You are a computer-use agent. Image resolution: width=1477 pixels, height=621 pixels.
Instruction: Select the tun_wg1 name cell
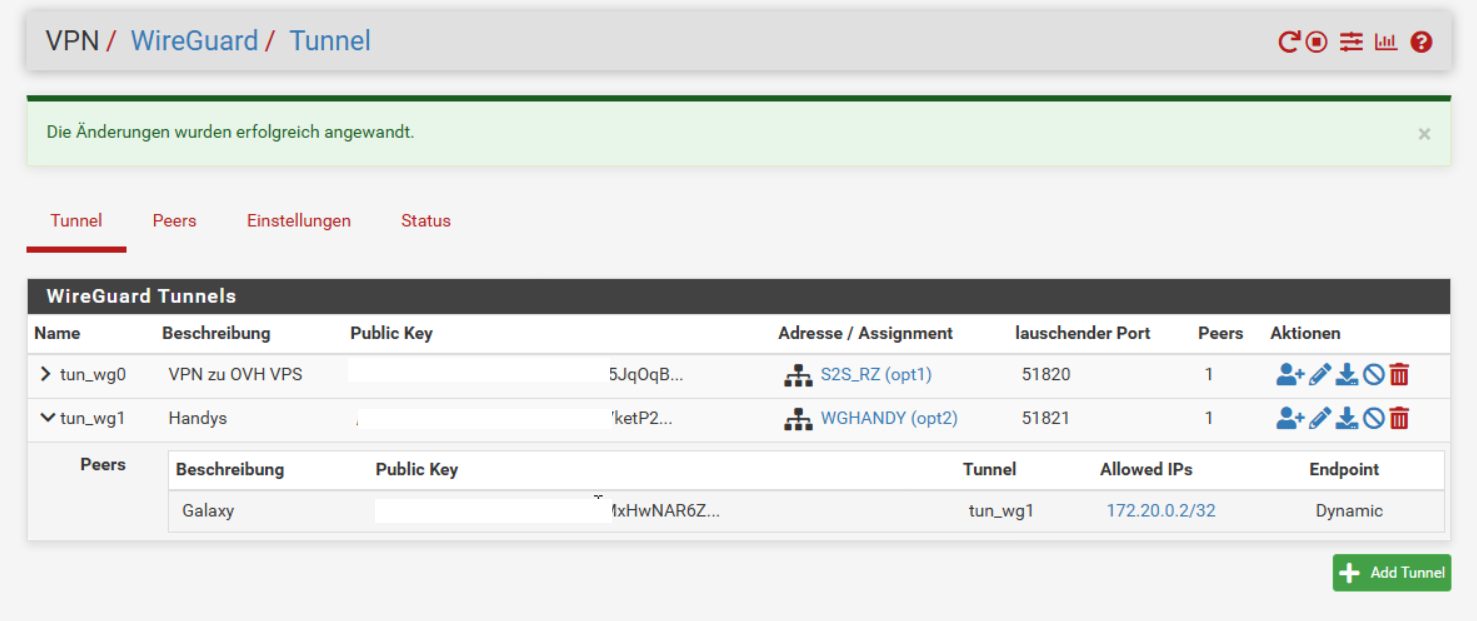pyautogui.click(x=93, y=419)
